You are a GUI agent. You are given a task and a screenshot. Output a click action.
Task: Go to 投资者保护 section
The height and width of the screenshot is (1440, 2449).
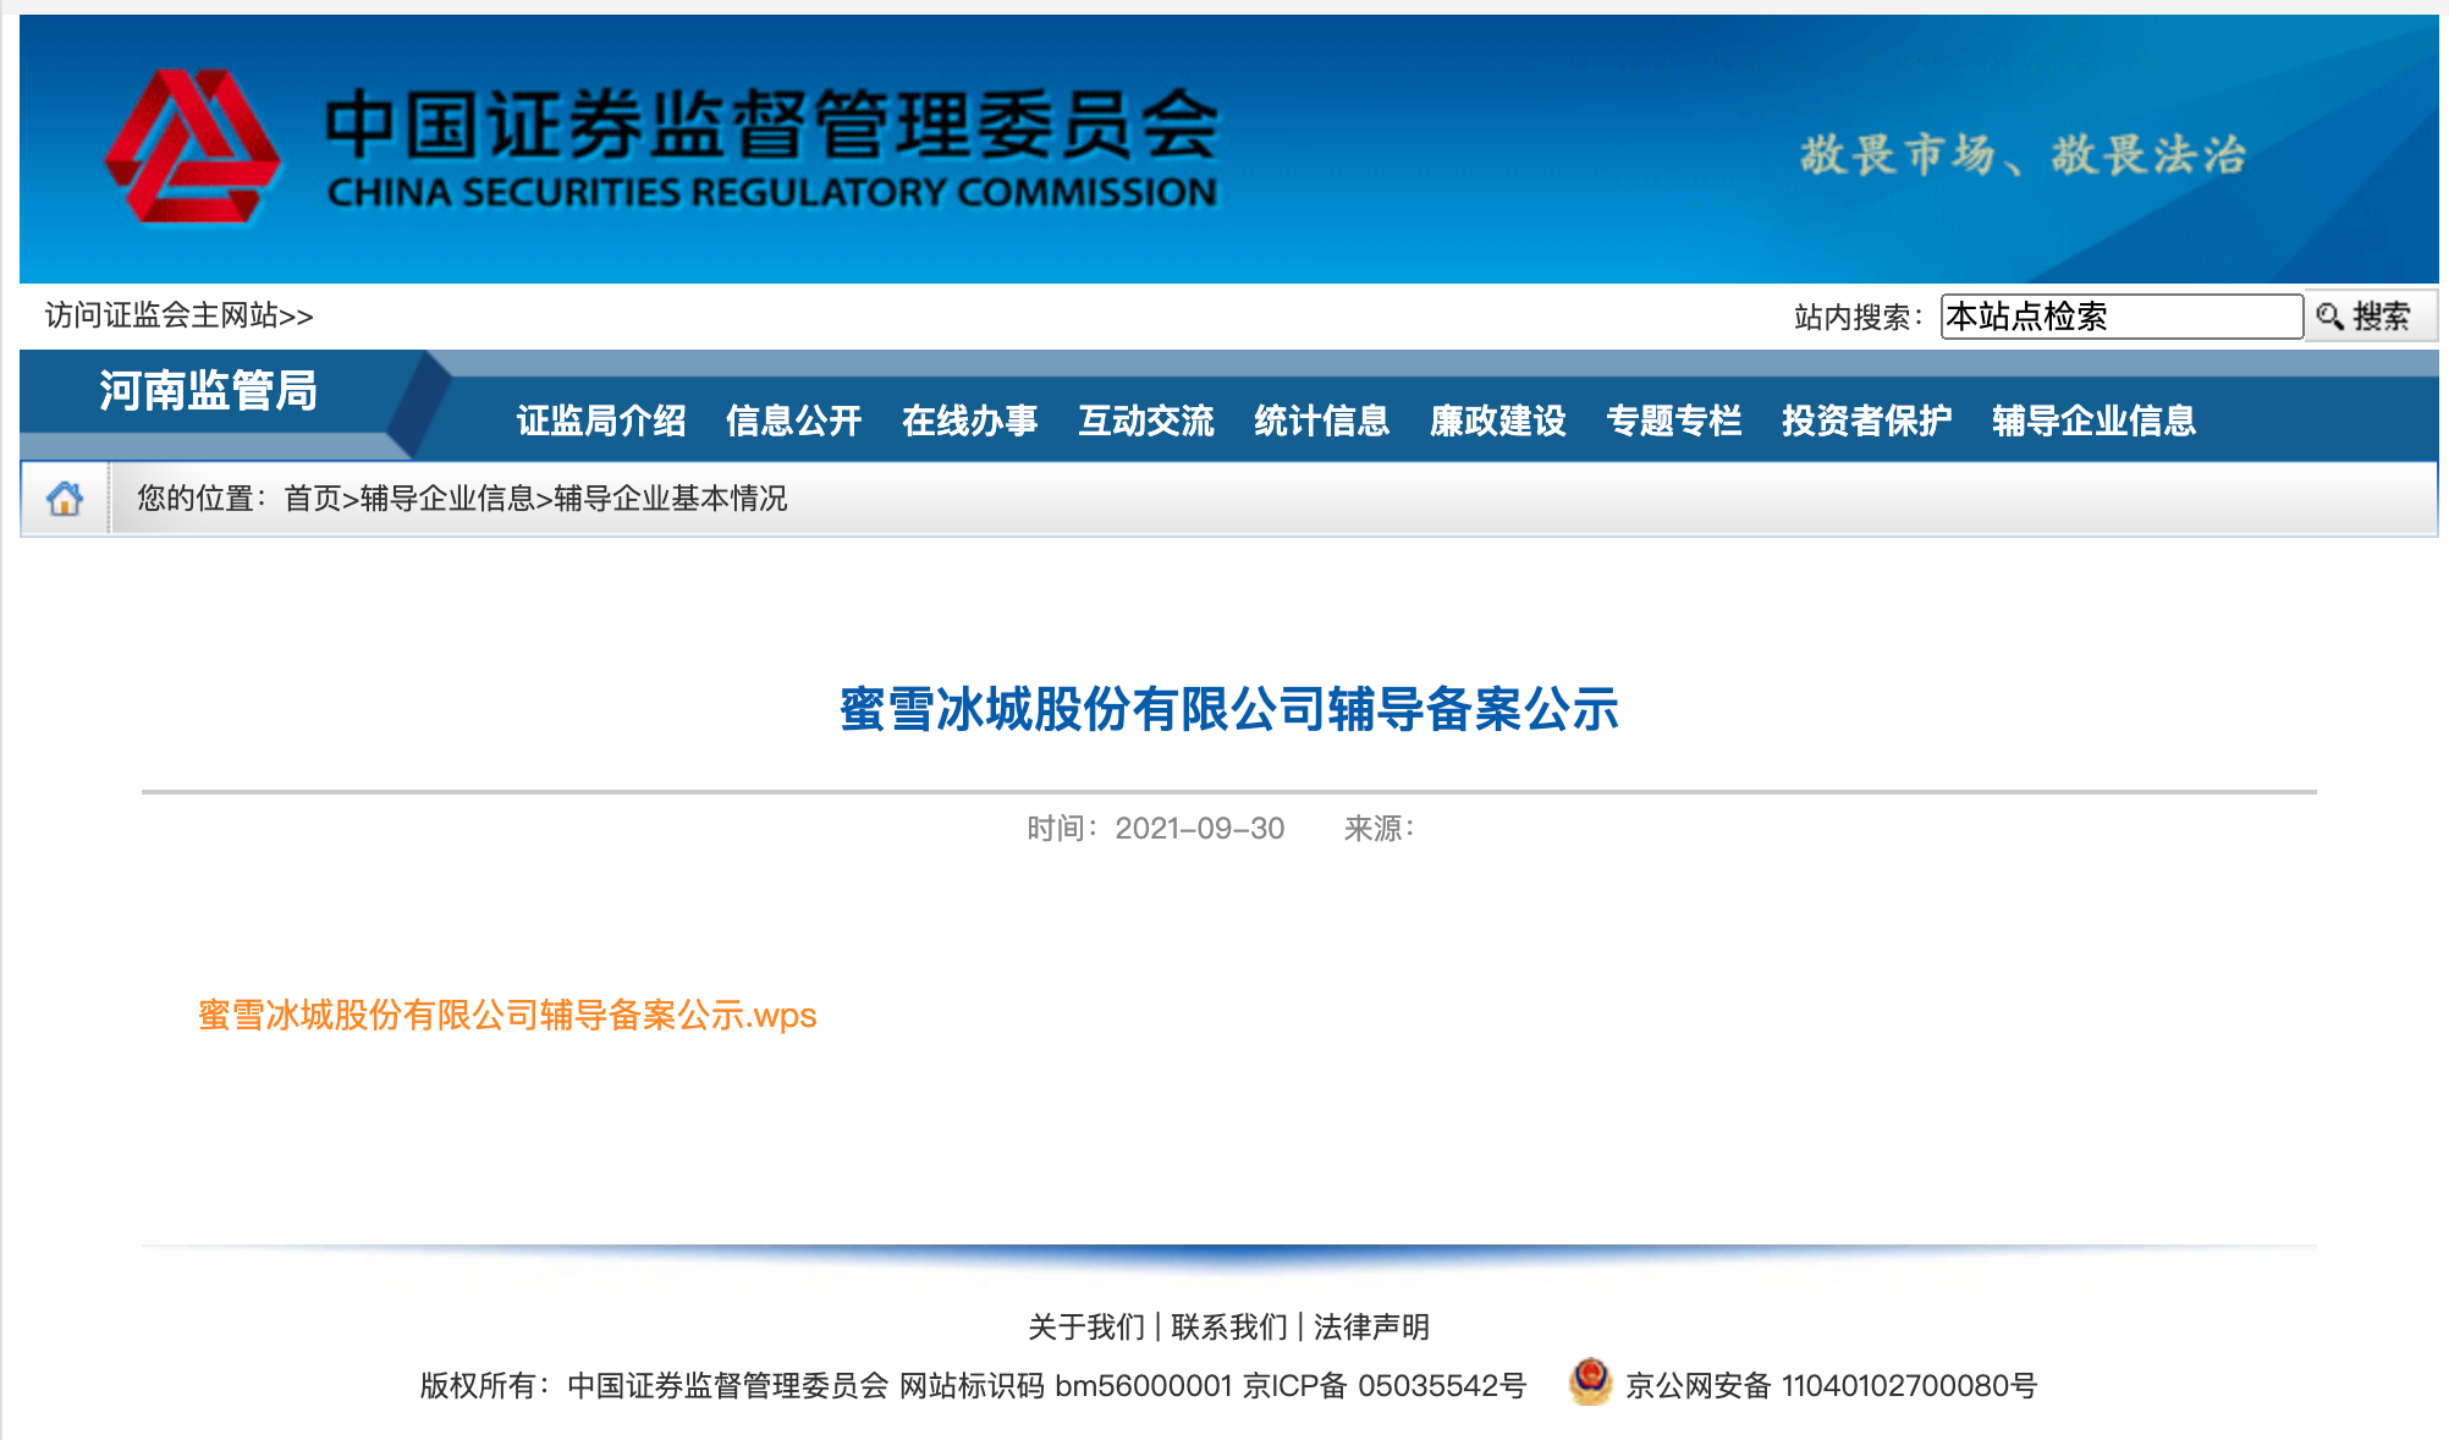(x=1866, y=421)
